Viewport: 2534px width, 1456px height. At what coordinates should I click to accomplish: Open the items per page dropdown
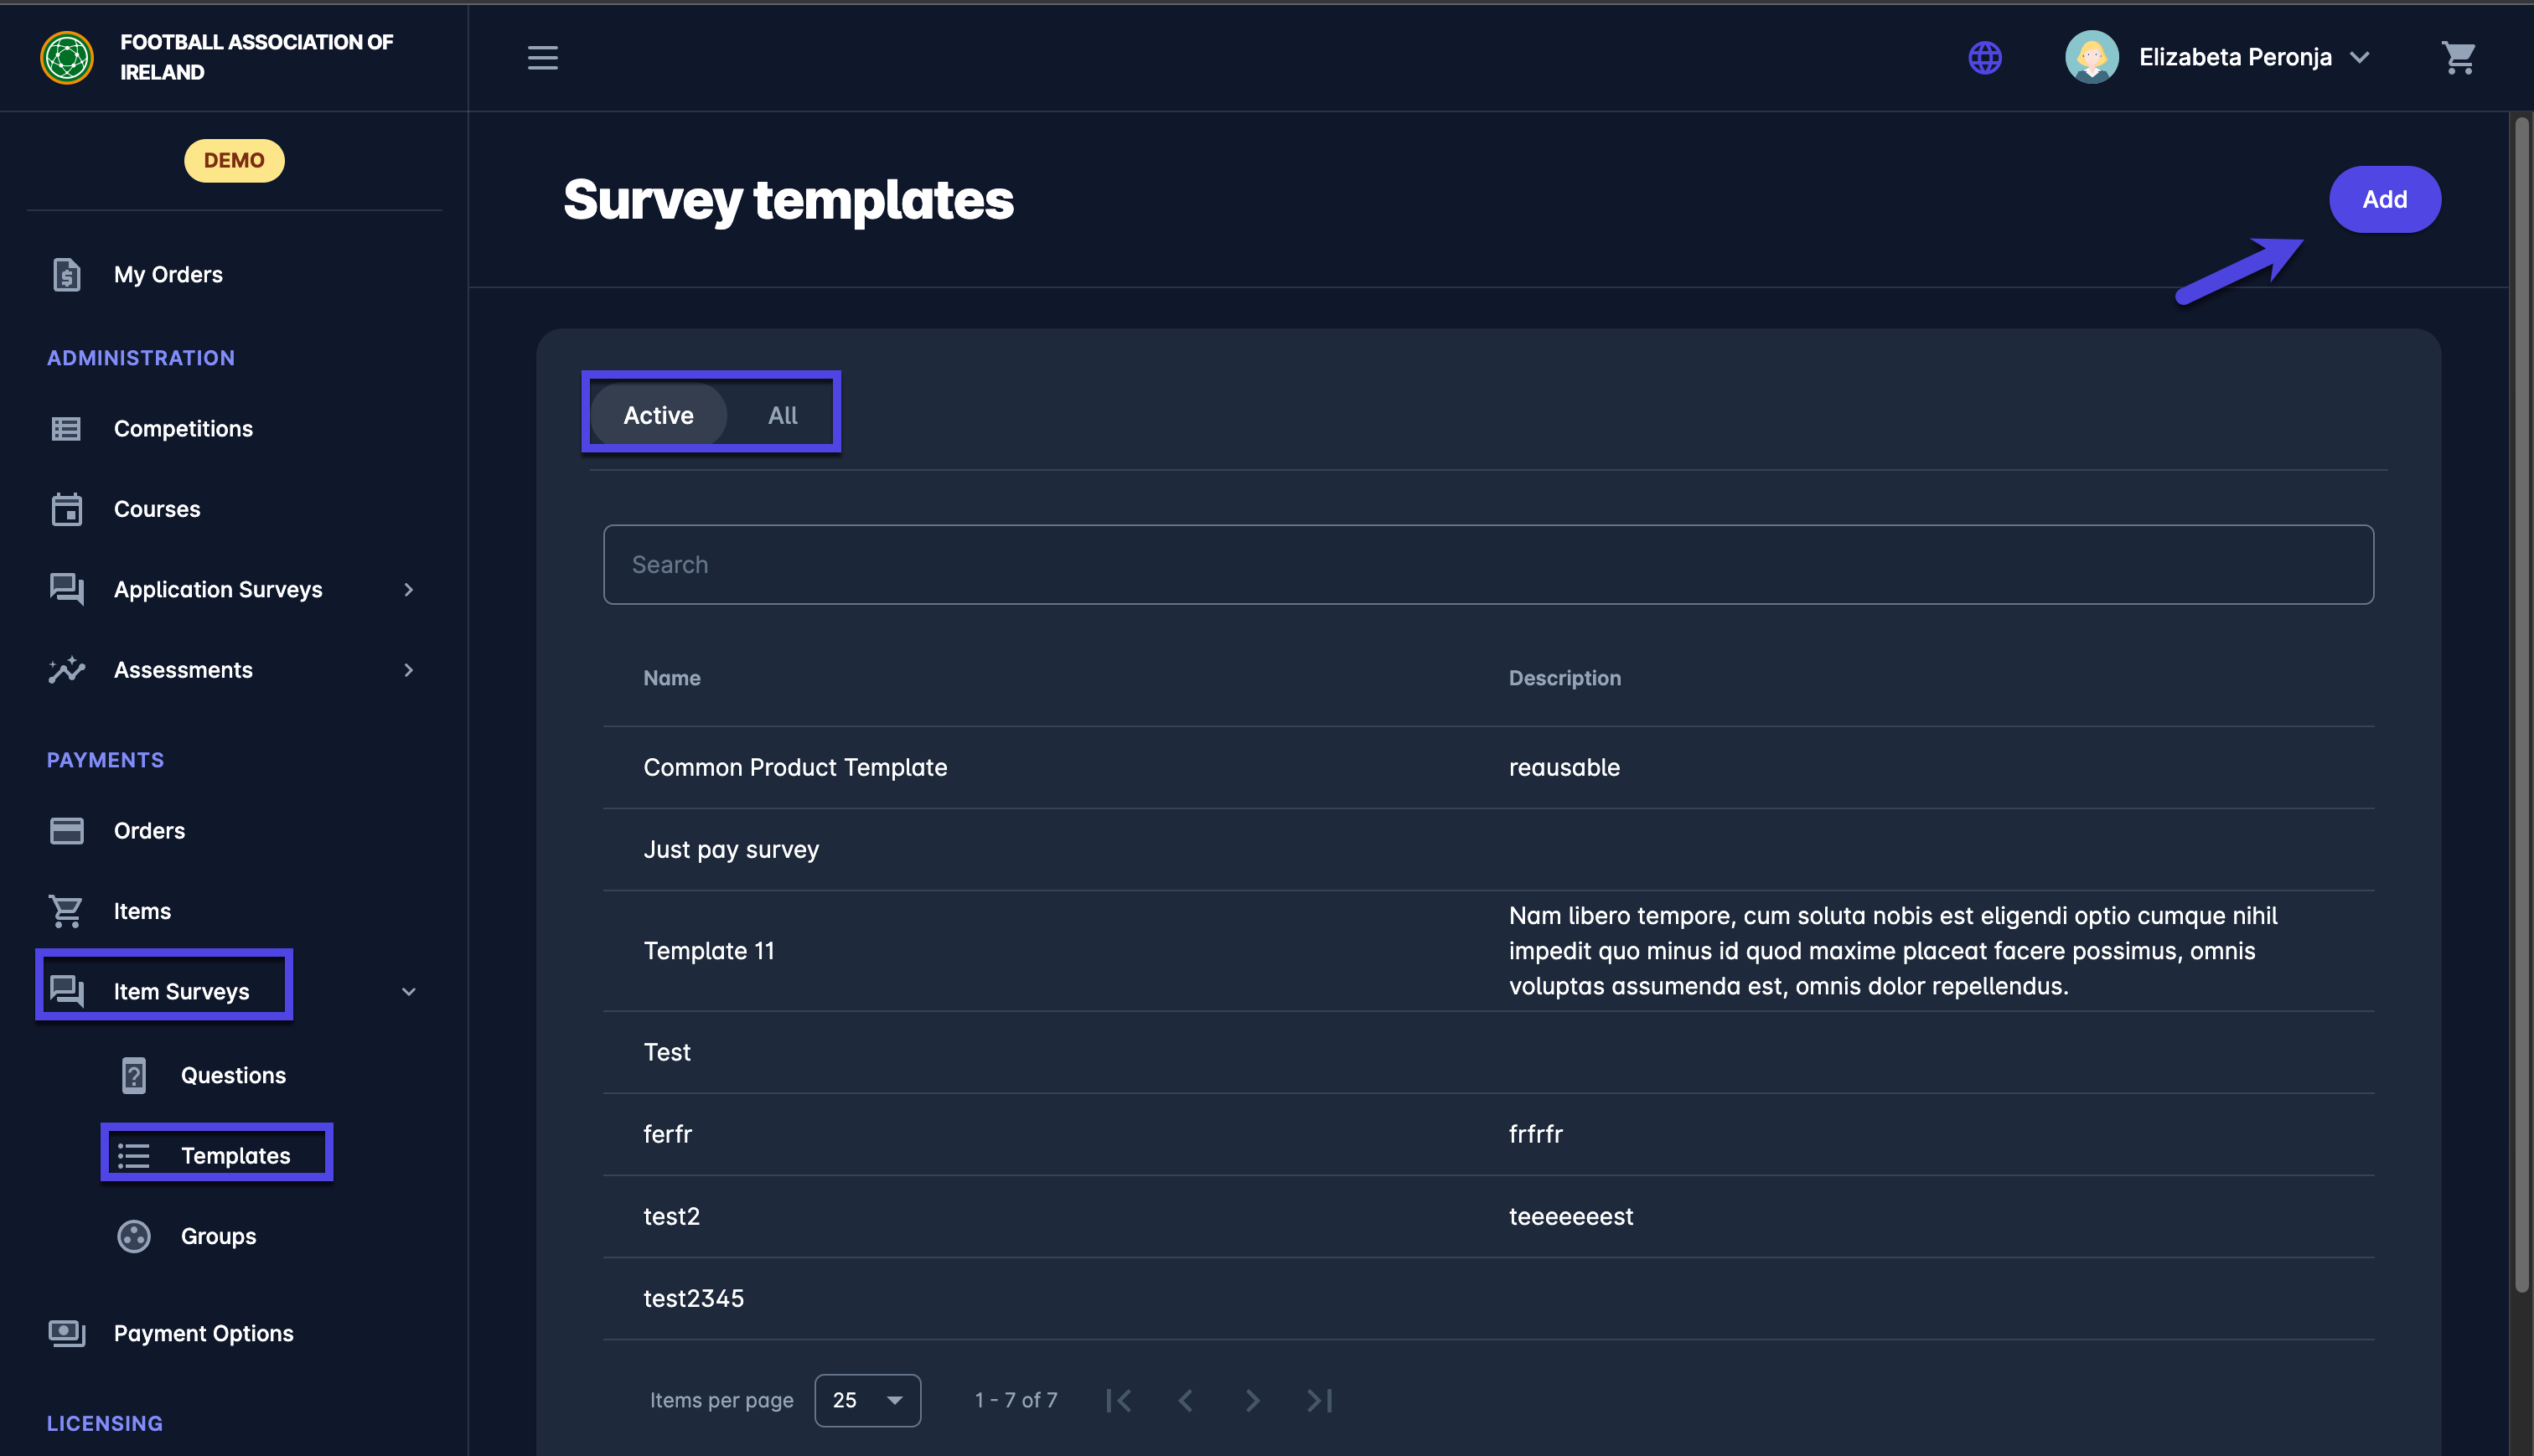click(x=866, y=1400)
